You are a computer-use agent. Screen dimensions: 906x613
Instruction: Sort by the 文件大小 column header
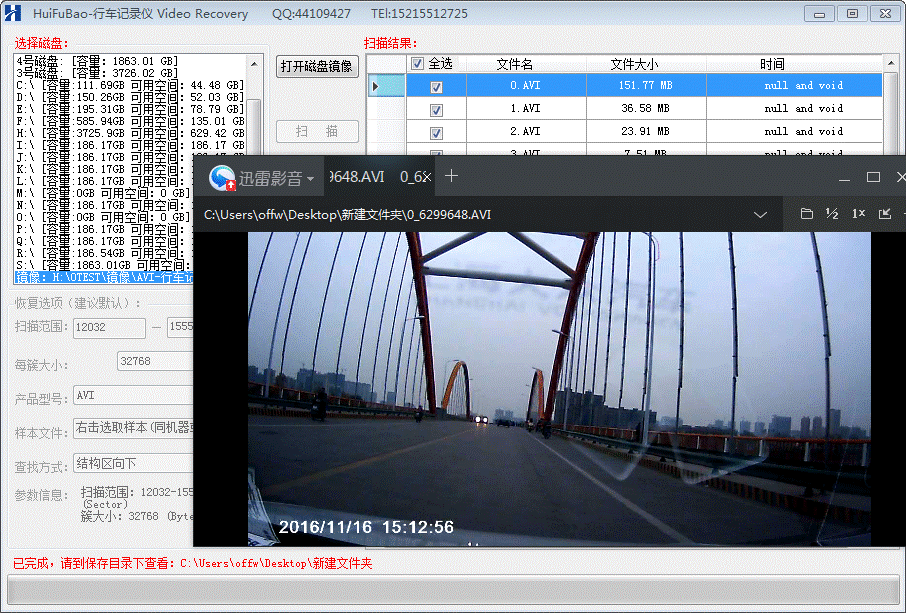(x=634, y=64)
